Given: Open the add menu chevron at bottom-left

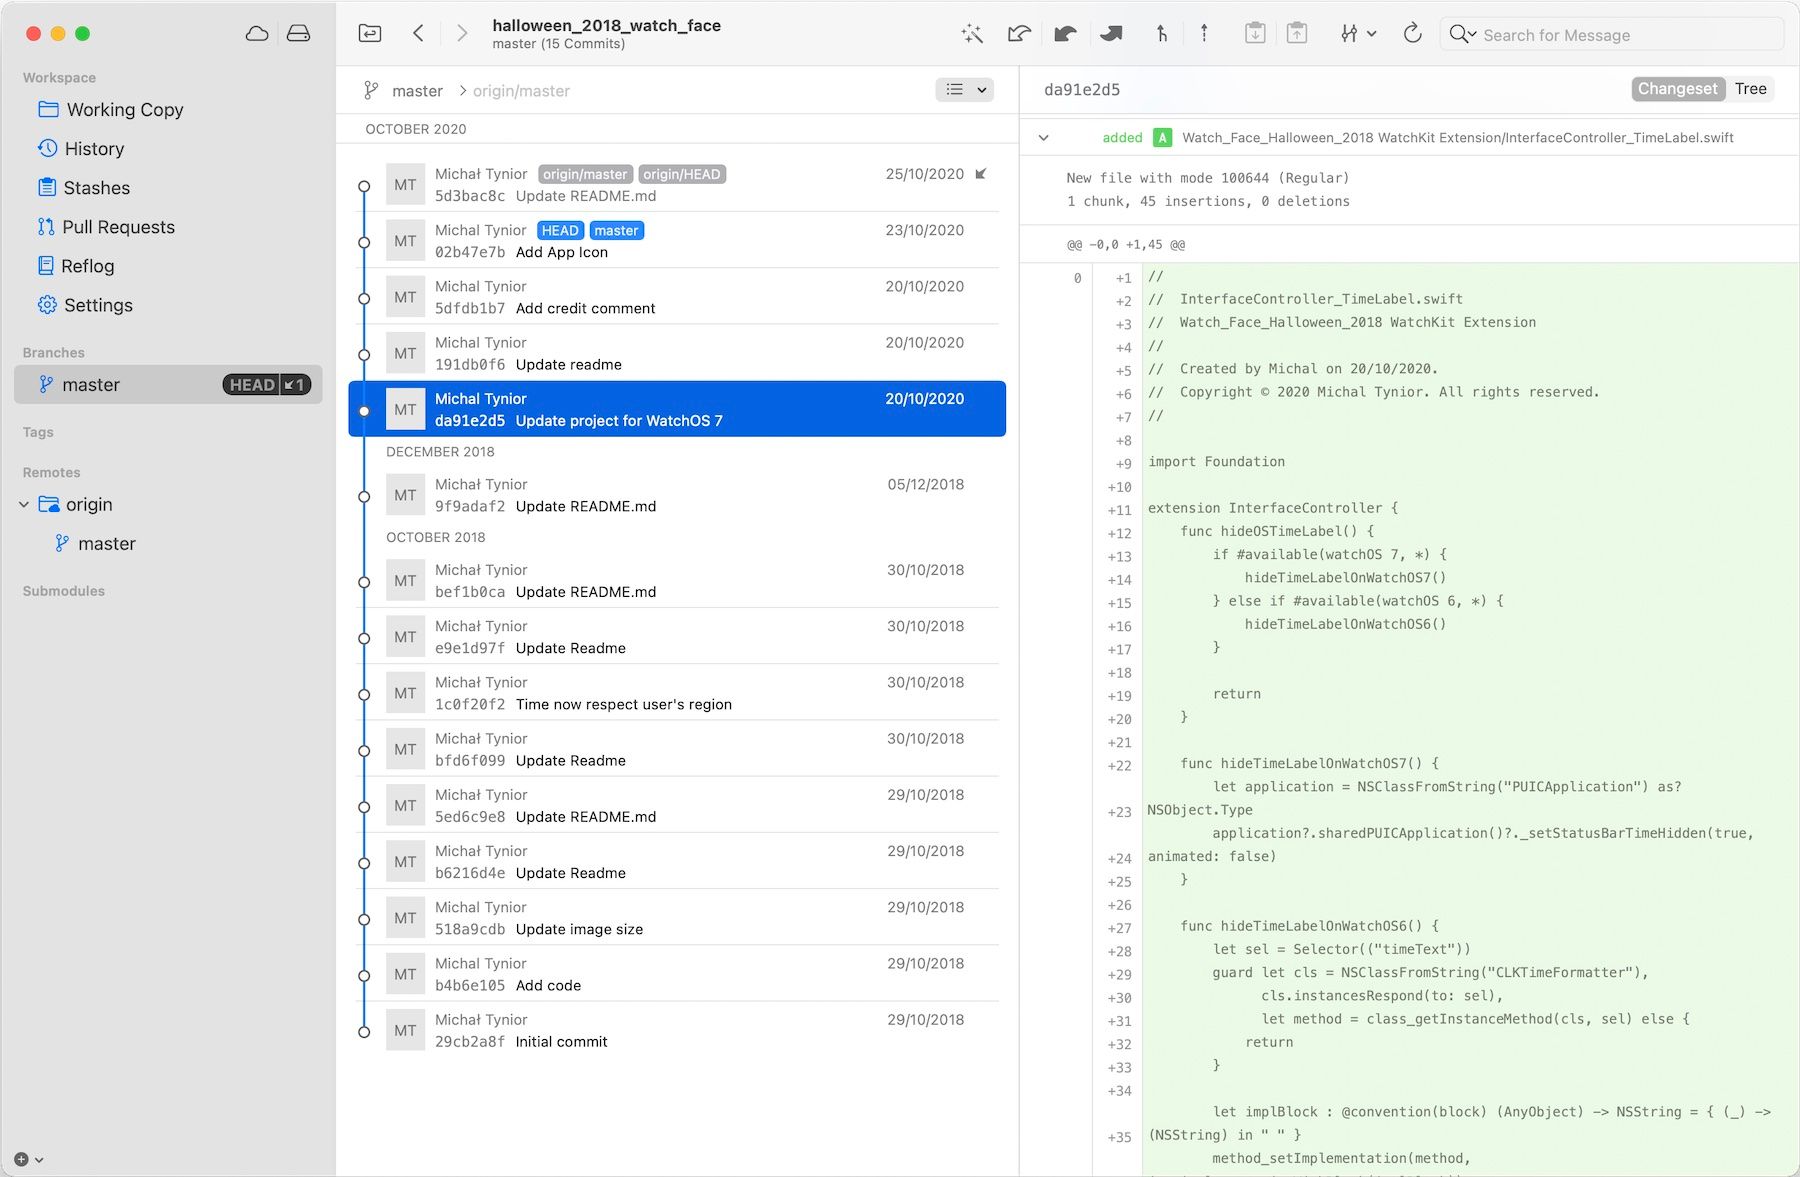Looking at the screenshot, I should coord(39,1160).
